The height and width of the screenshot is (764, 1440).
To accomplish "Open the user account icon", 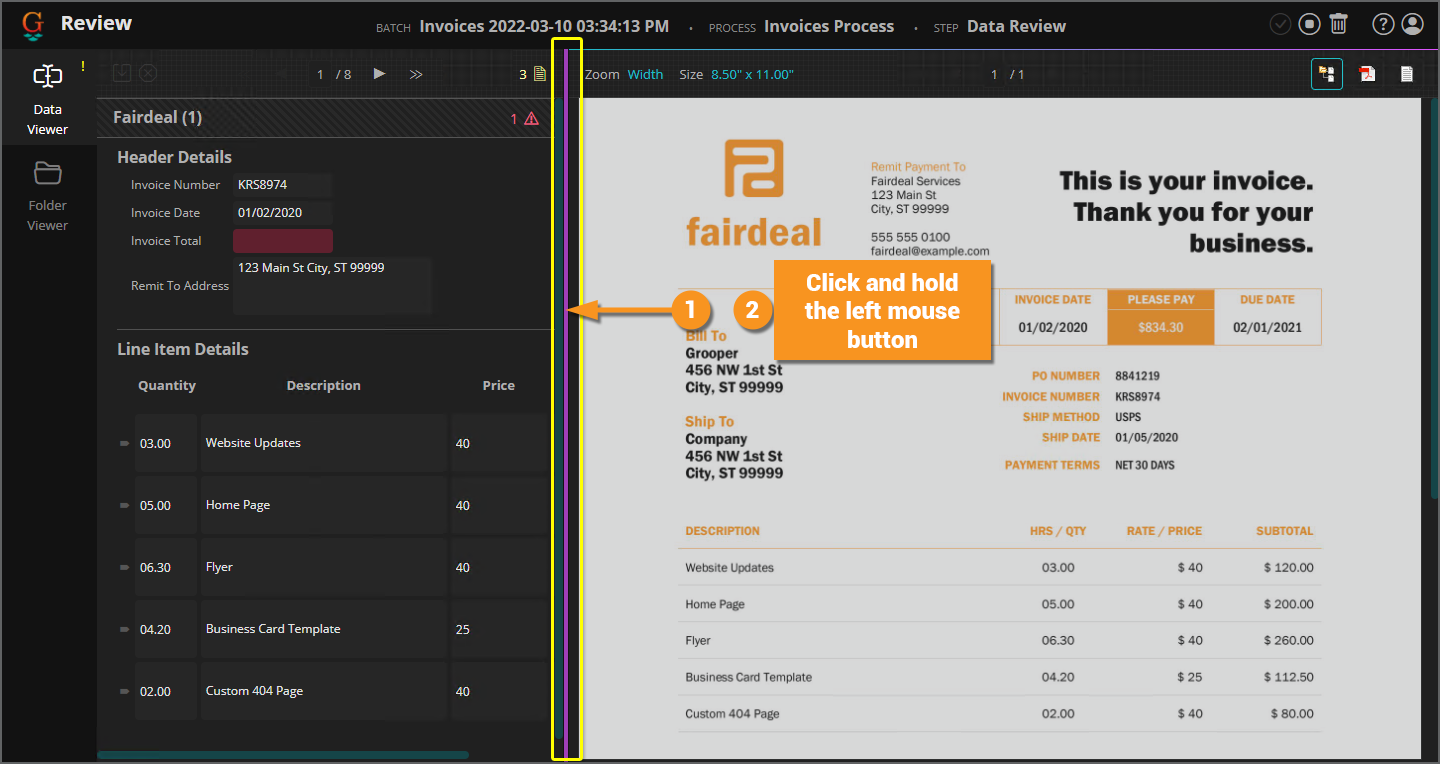I will coord(1412,25).
